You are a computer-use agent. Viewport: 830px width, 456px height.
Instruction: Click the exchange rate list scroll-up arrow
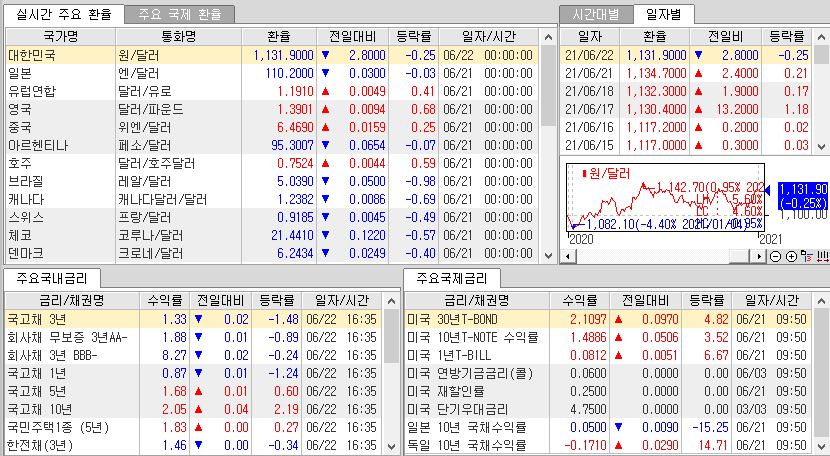tap(548, 37)
